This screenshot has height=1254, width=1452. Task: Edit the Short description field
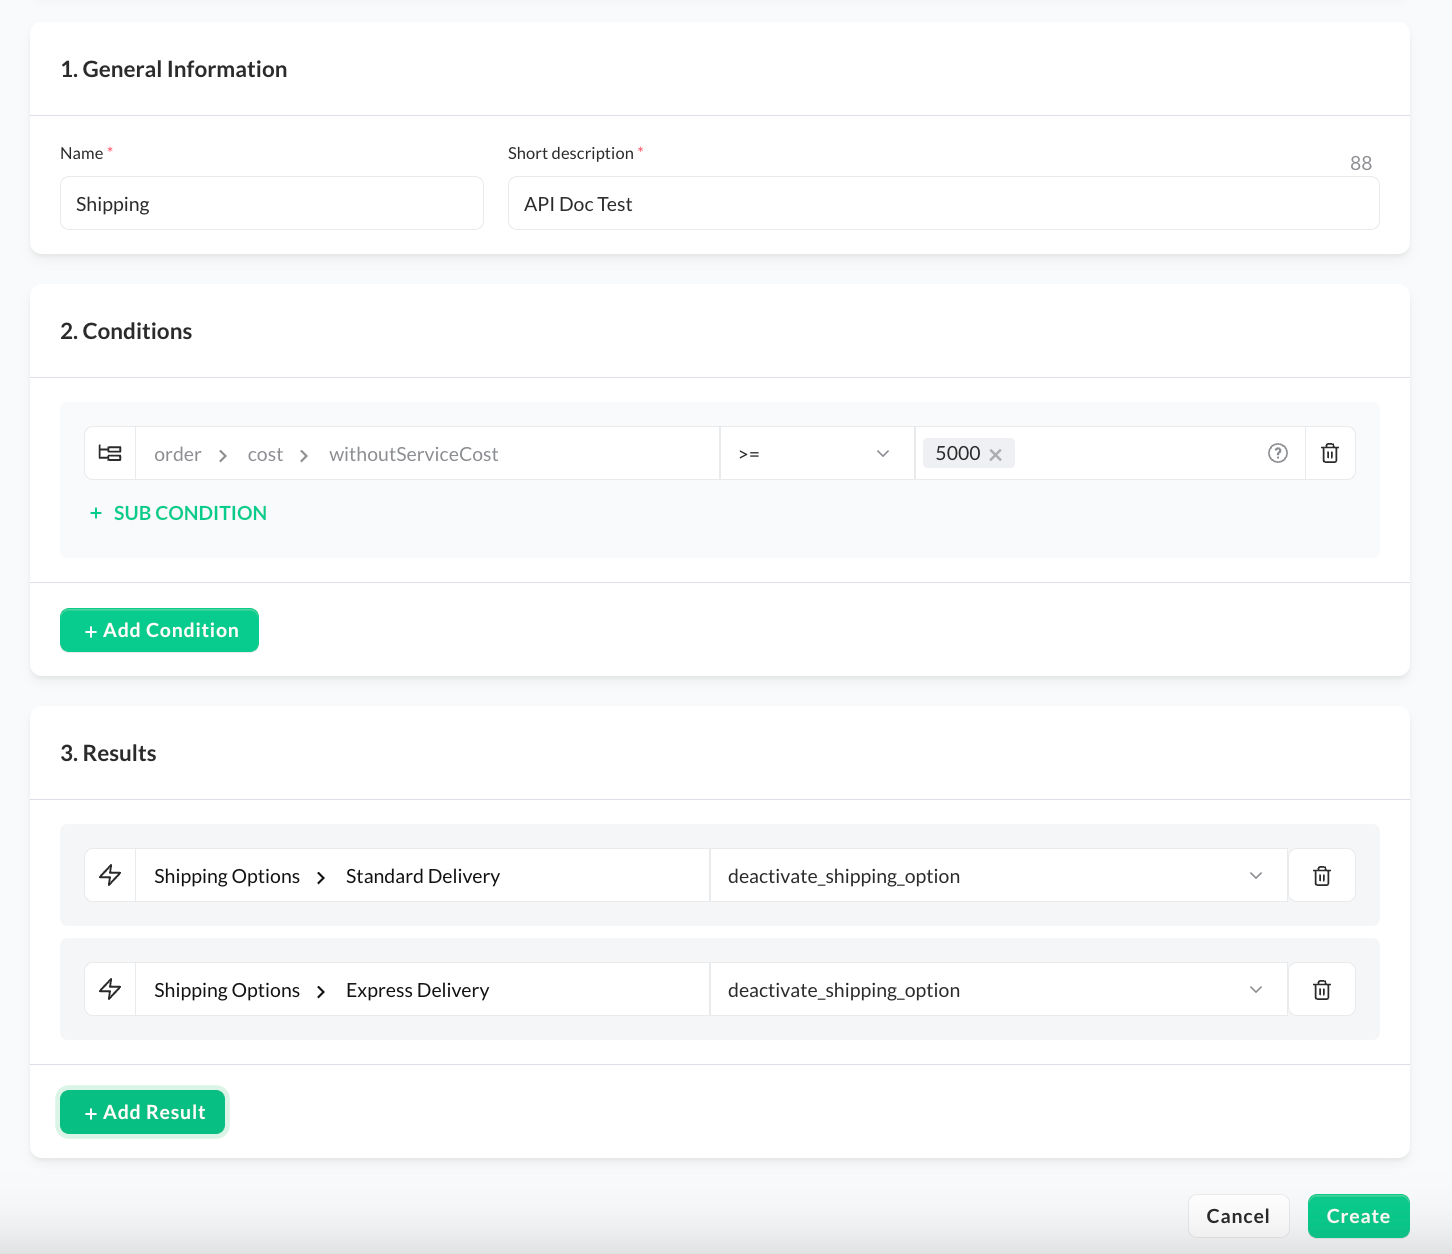[942, 204]
